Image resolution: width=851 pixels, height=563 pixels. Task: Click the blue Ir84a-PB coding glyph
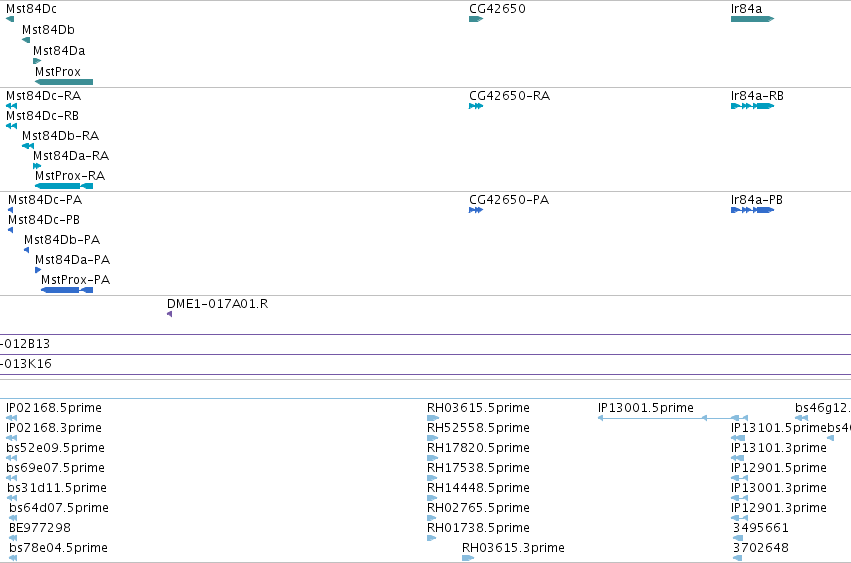point(752,210)
